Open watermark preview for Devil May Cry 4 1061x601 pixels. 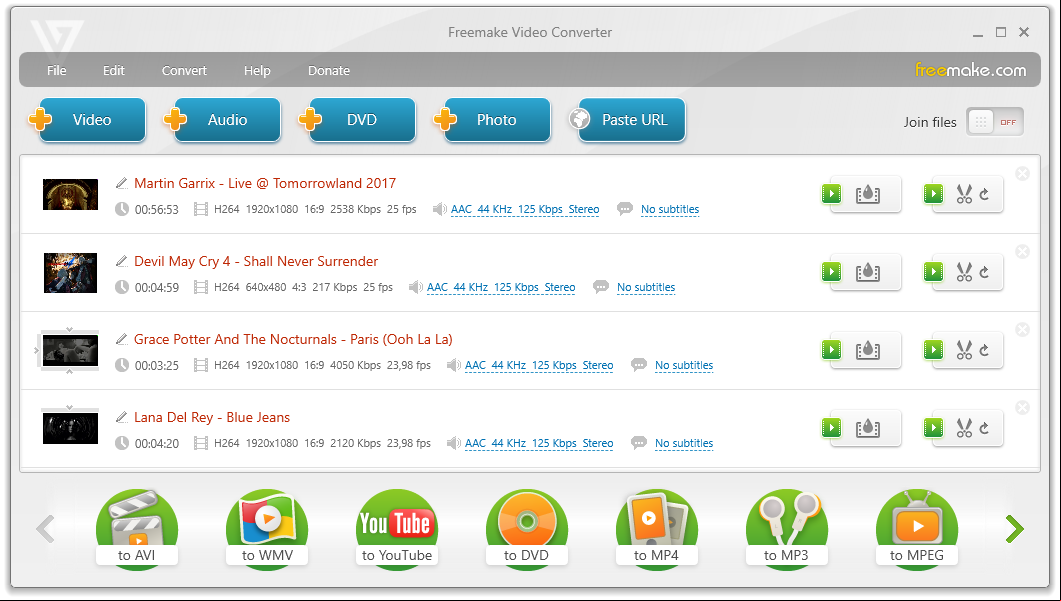tap(861, 272)
